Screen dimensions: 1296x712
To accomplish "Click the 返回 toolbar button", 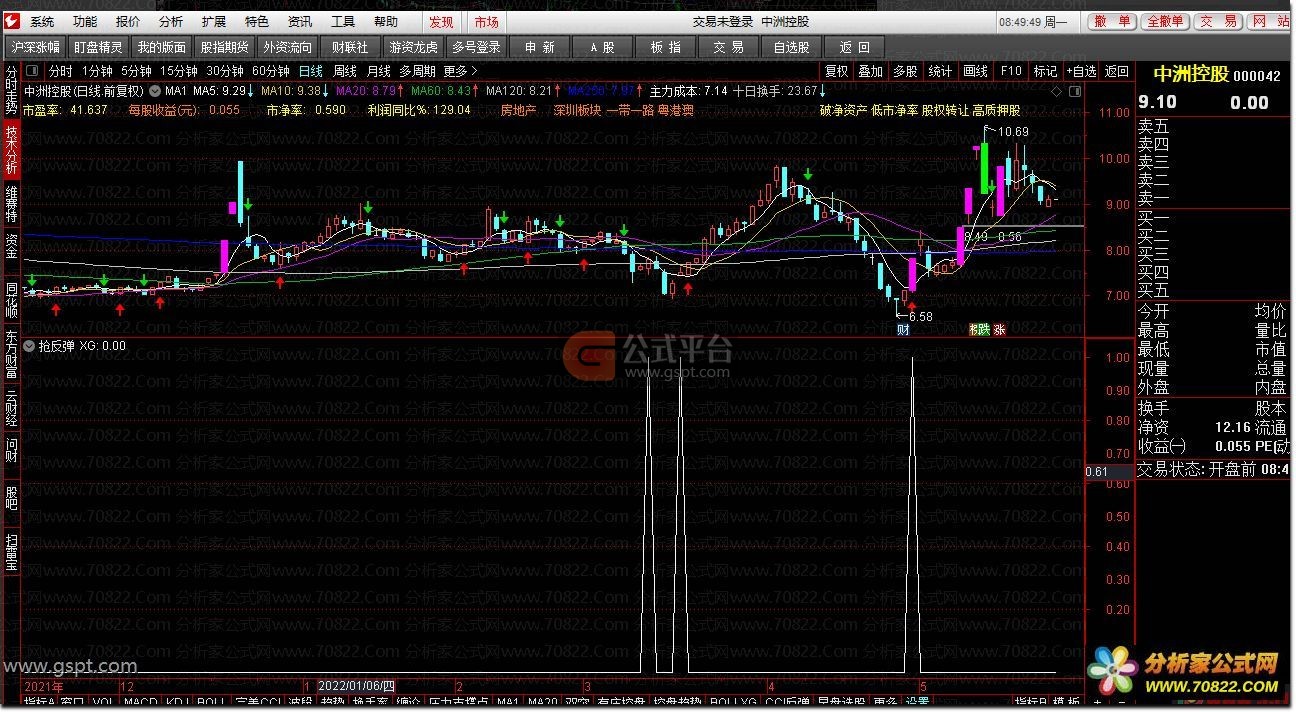I will pyautogui.click(x=854, y=47).
